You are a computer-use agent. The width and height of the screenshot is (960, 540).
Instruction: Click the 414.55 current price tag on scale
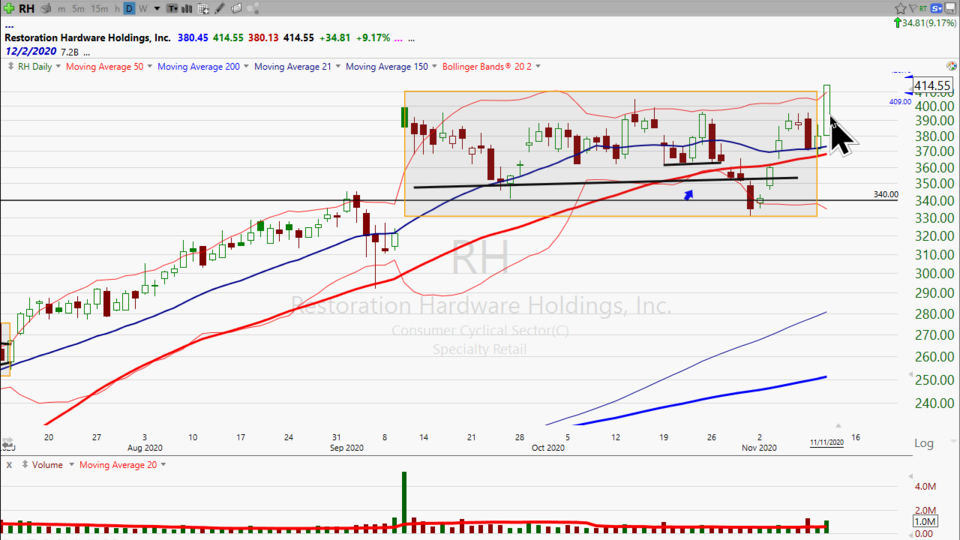coord(932,86)
